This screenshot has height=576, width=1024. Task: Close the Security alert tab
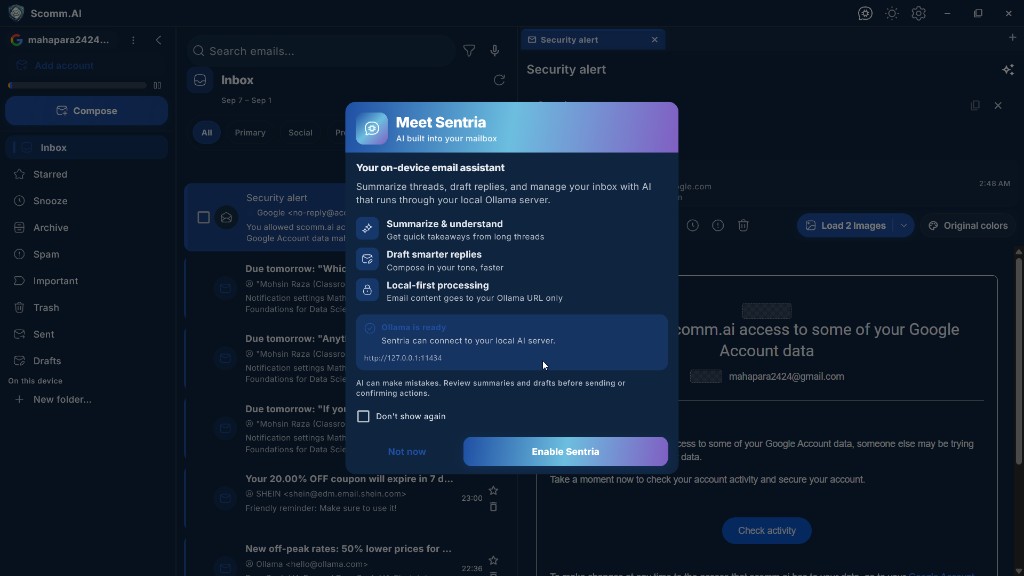coord(654,40)
